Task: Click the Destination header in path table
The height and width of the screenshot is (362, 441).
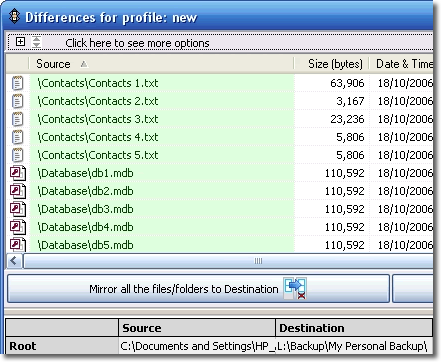Action: pyautogui.click(x=354, y=328)
